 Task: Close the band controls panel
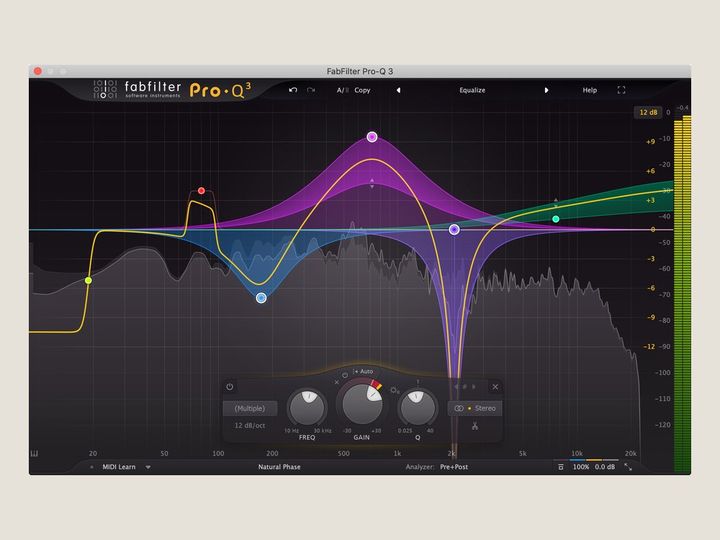click(495, 387)
